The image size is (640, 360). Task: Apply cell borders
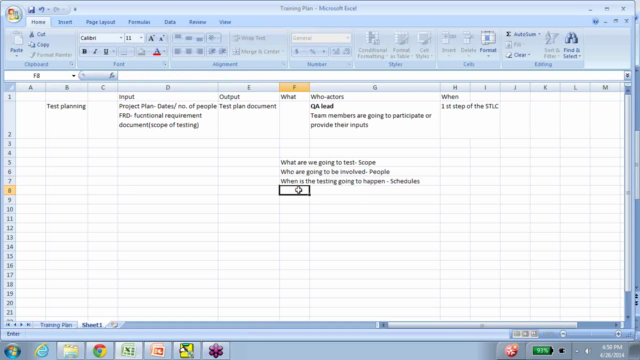(x=124, y=52)
